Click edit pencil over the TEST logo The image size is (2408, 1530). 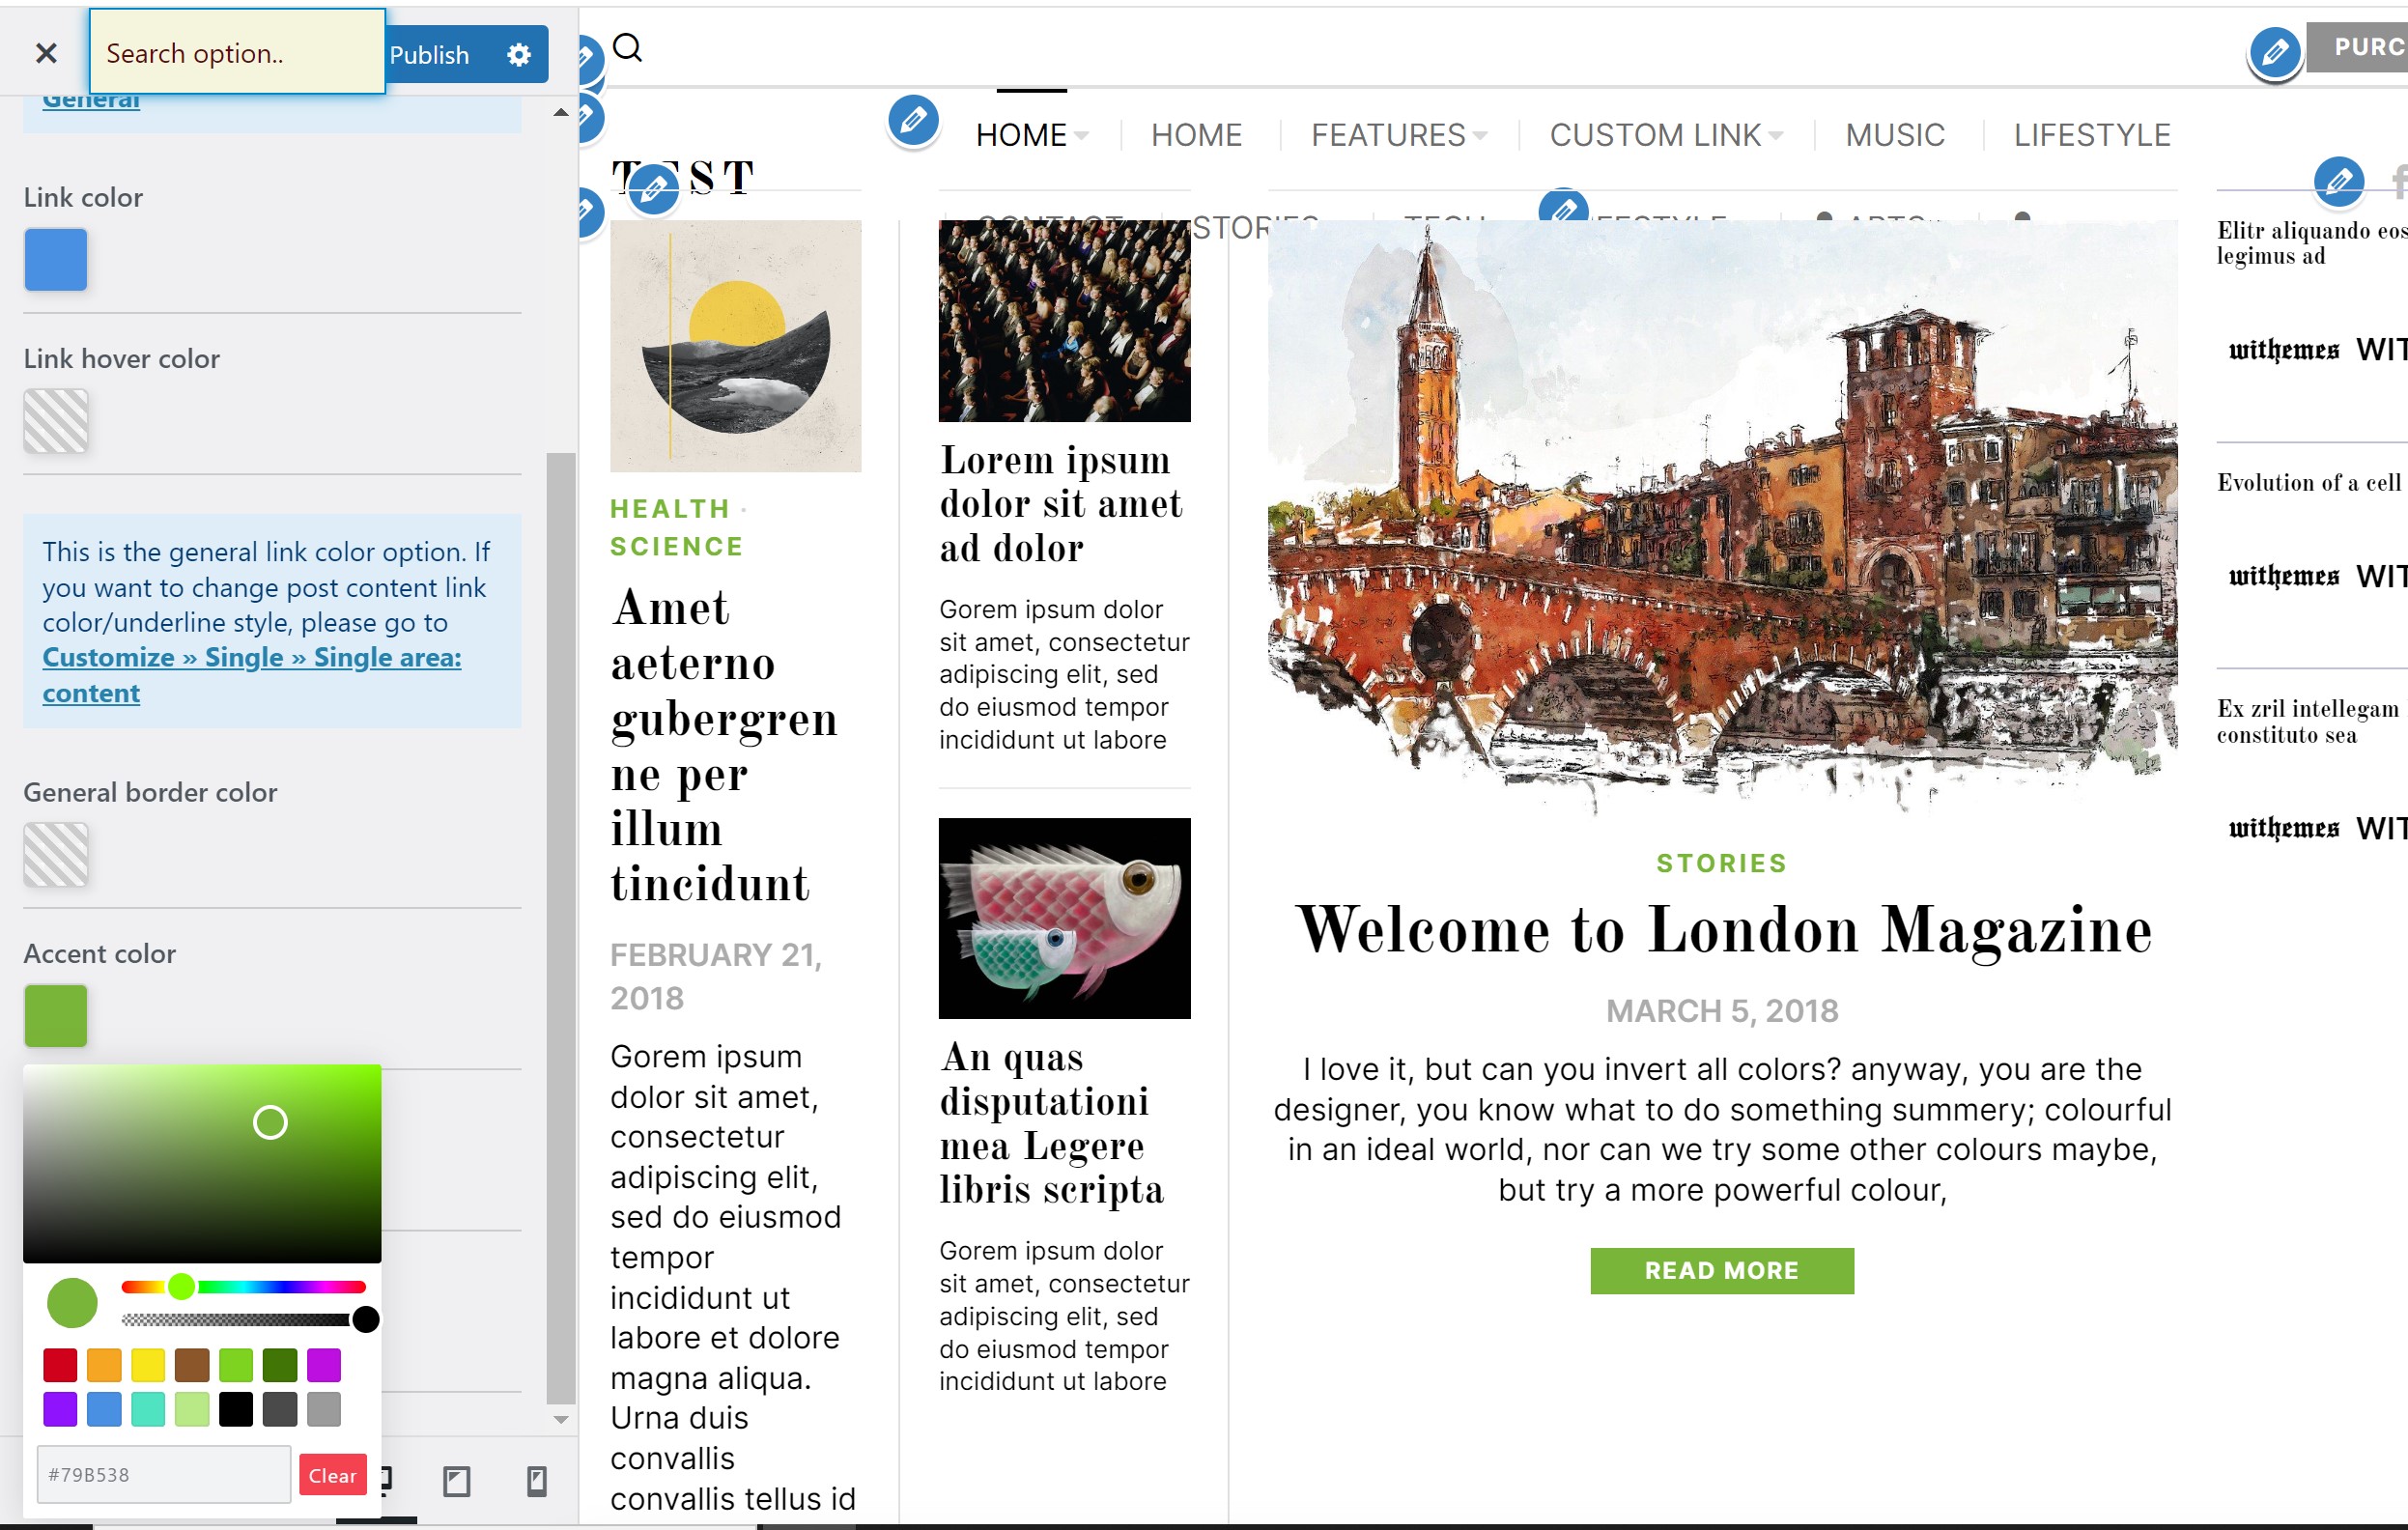pyautogui.click(x=654, y=187)
